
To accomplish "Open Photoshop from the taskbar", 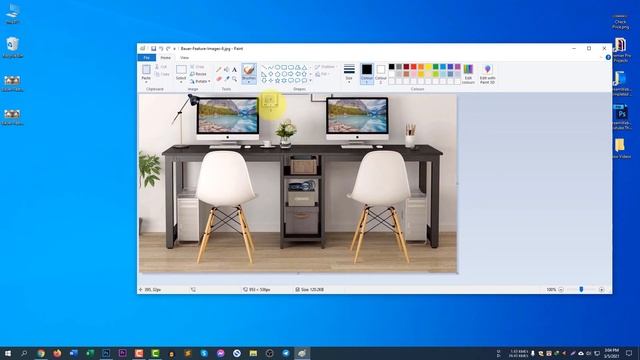I will tap(106, 353).
